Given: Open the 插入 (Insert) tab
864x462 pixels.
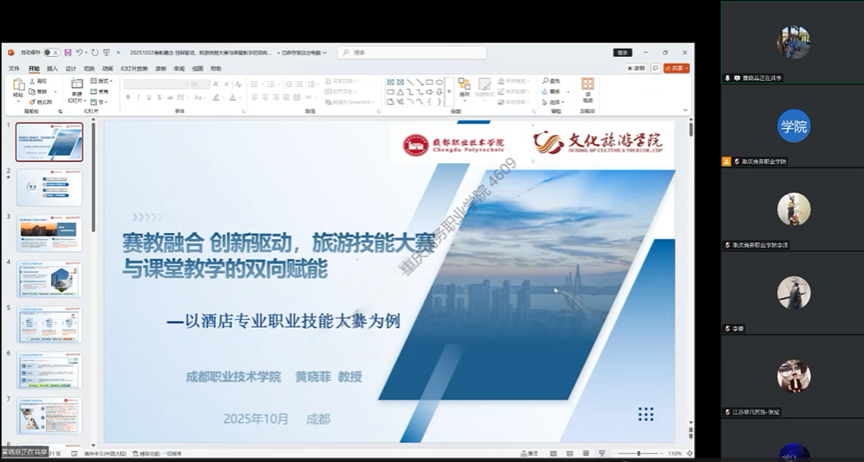Looking at the screenshot, I should point(52,68).
